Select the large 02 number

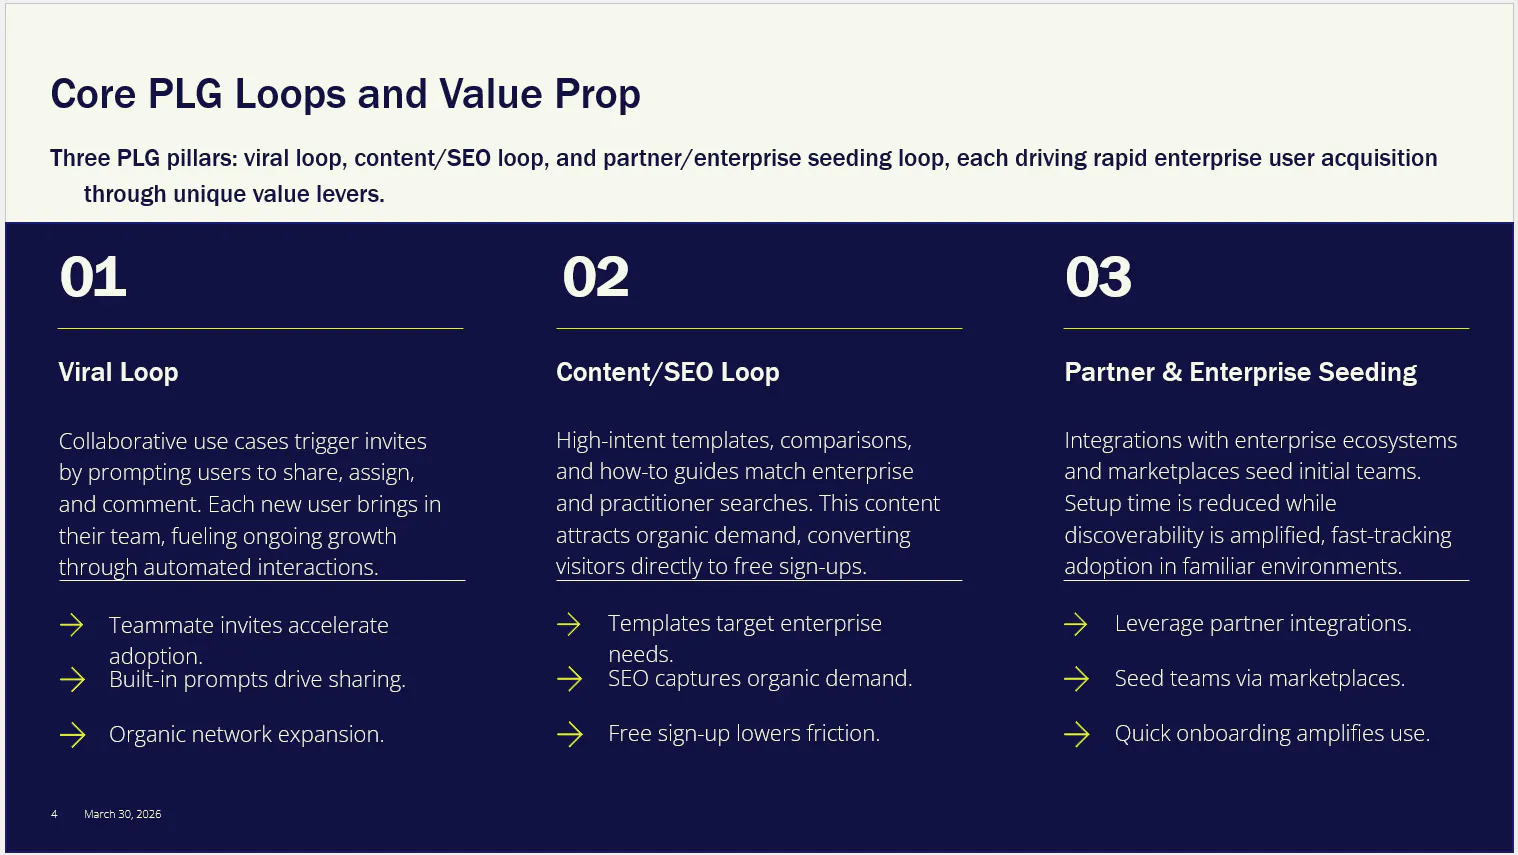[x=596, y=277]
